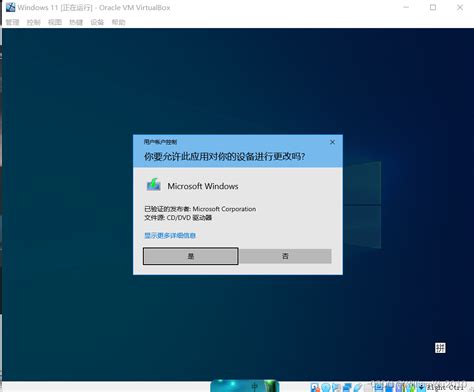474x392 pixels.
Task: Click the keyboard capture arrow icon
Action: (422, 388)
